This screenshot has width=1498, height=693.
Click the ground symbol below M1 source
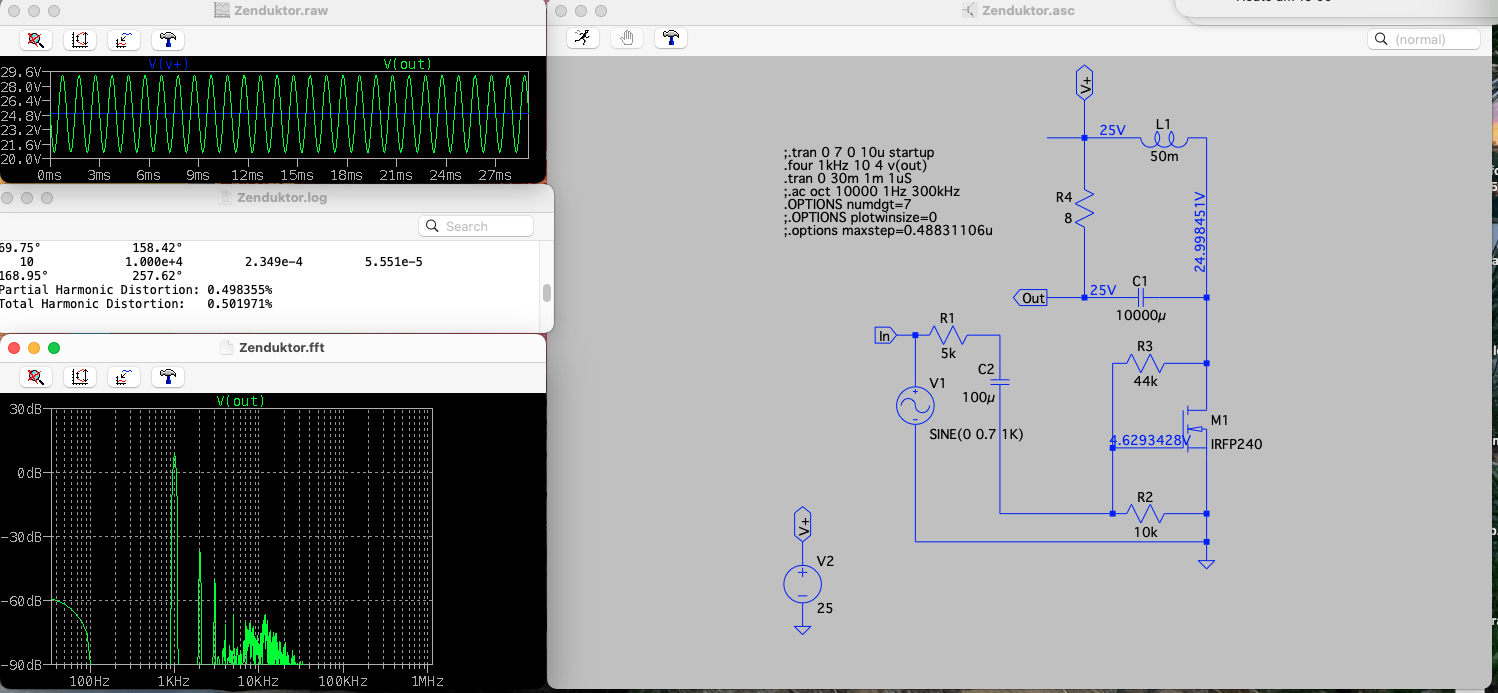[1207, 563]
